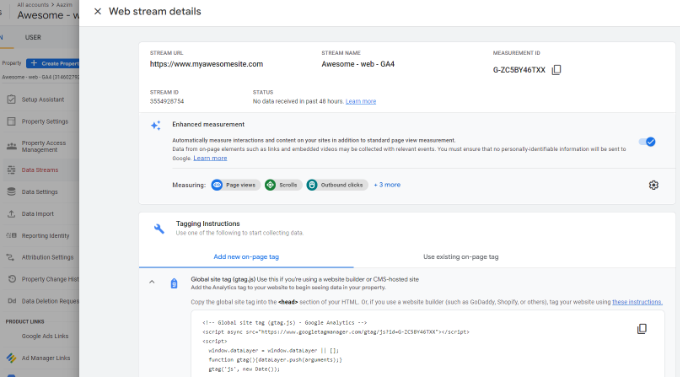Click the stream name Awesome - web - GA4
This screenshot has width=680, height=377.
click(358, 64)
